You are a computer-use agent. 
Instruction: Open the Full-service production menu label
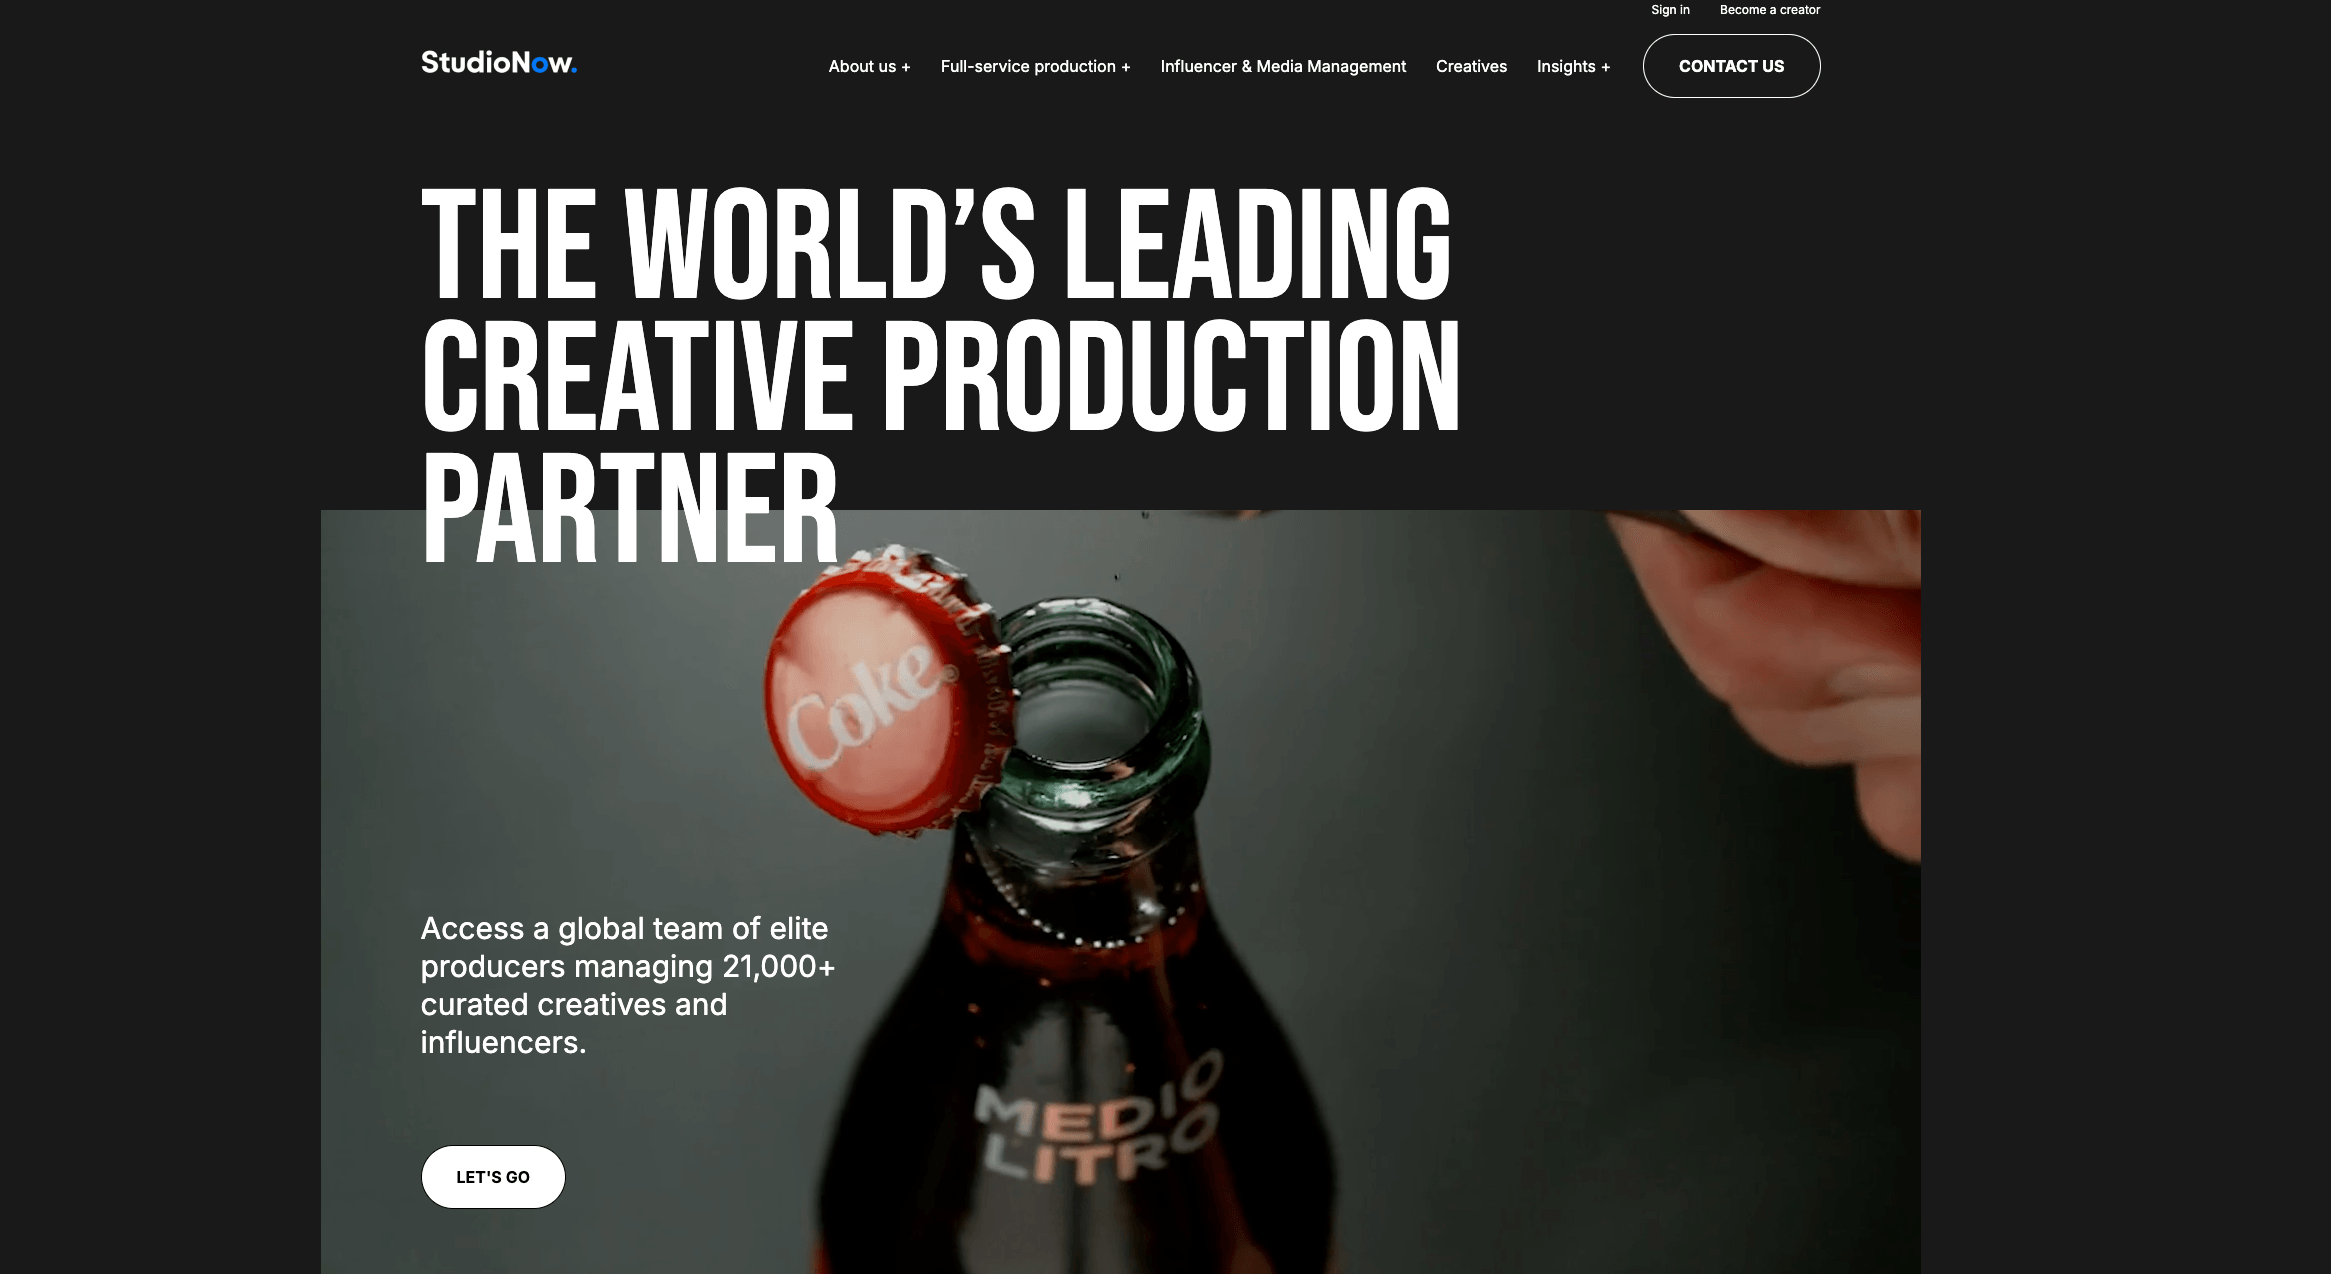tap(1028, 66)
